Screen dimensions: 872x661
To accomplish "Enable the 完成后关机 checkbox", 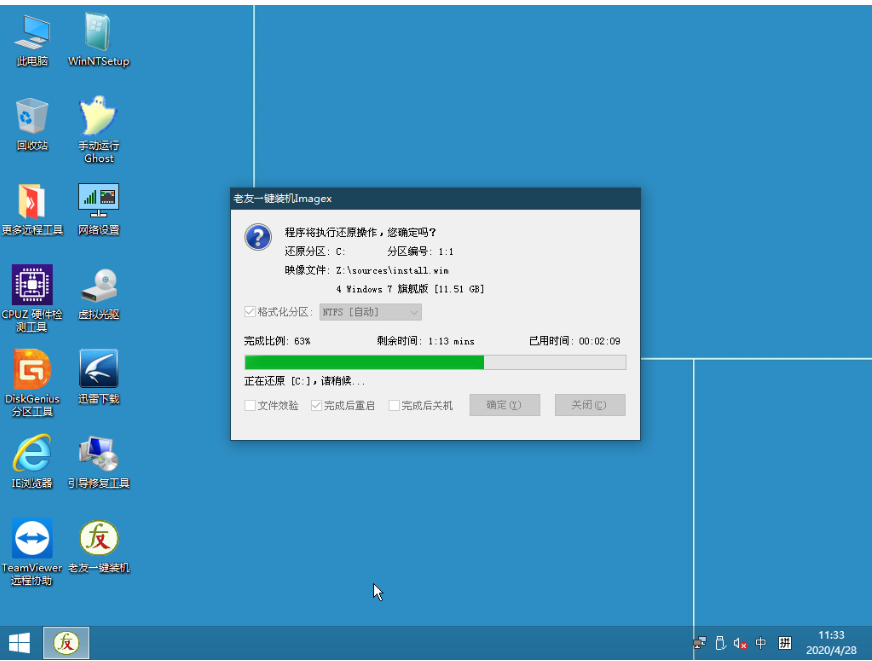I will (394, 405).
